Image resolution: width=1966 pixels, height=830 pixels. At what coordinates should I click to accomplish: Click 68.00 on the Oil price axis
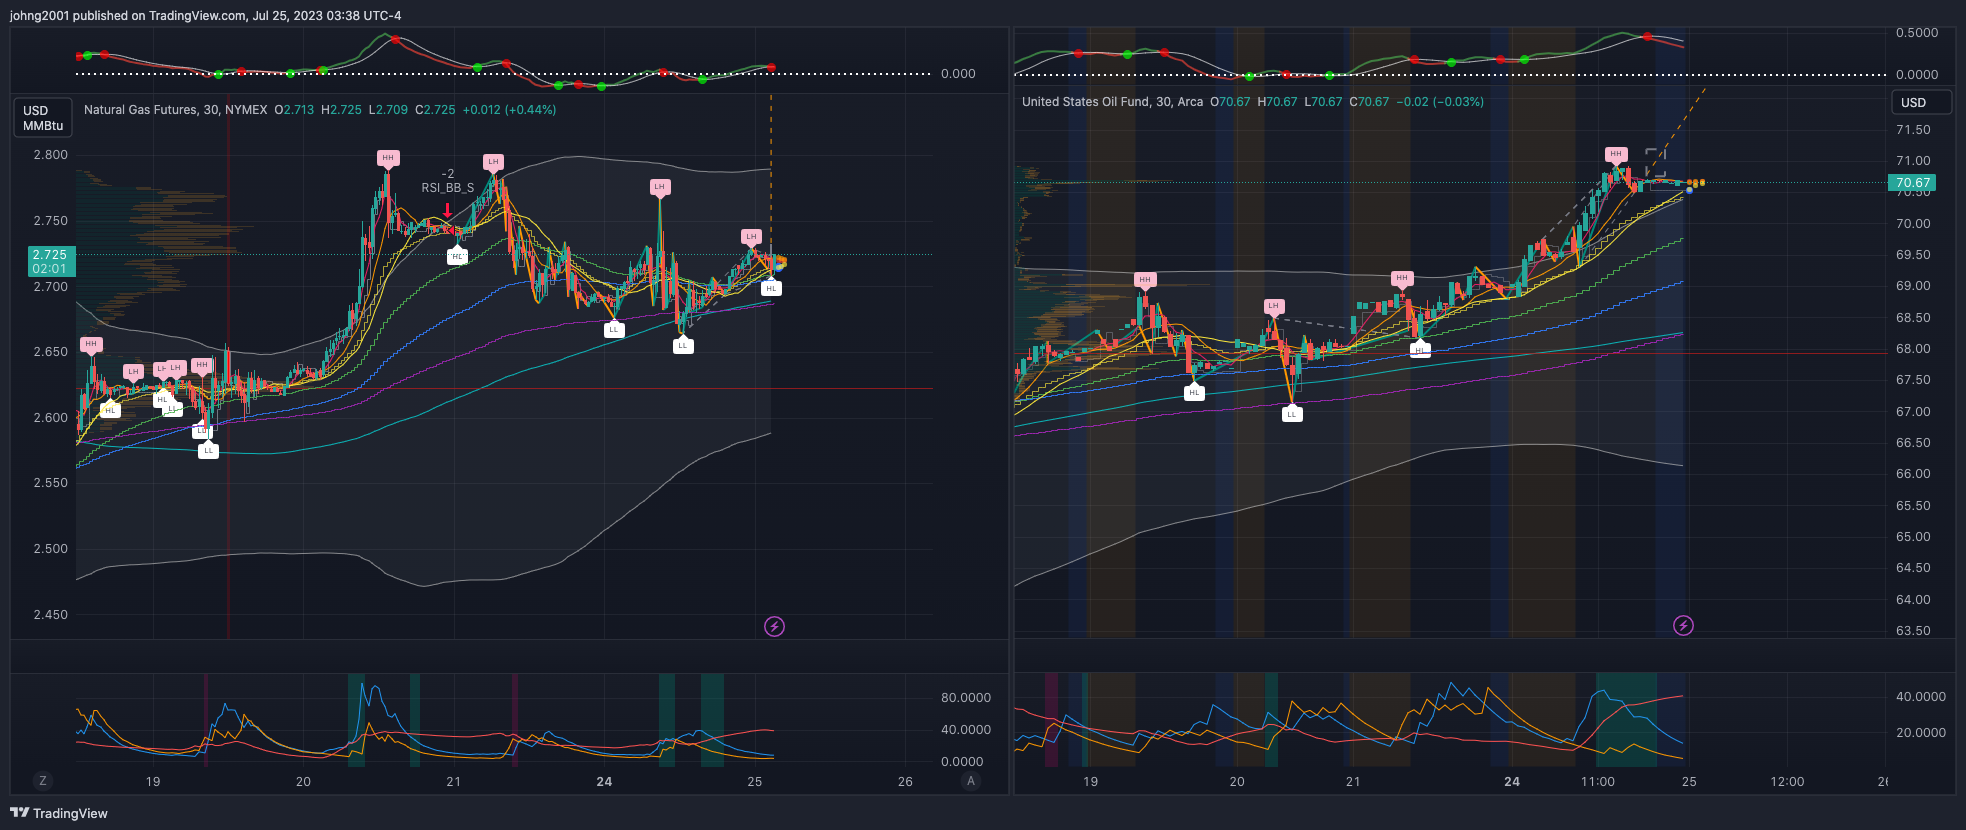pos(1913,349)
